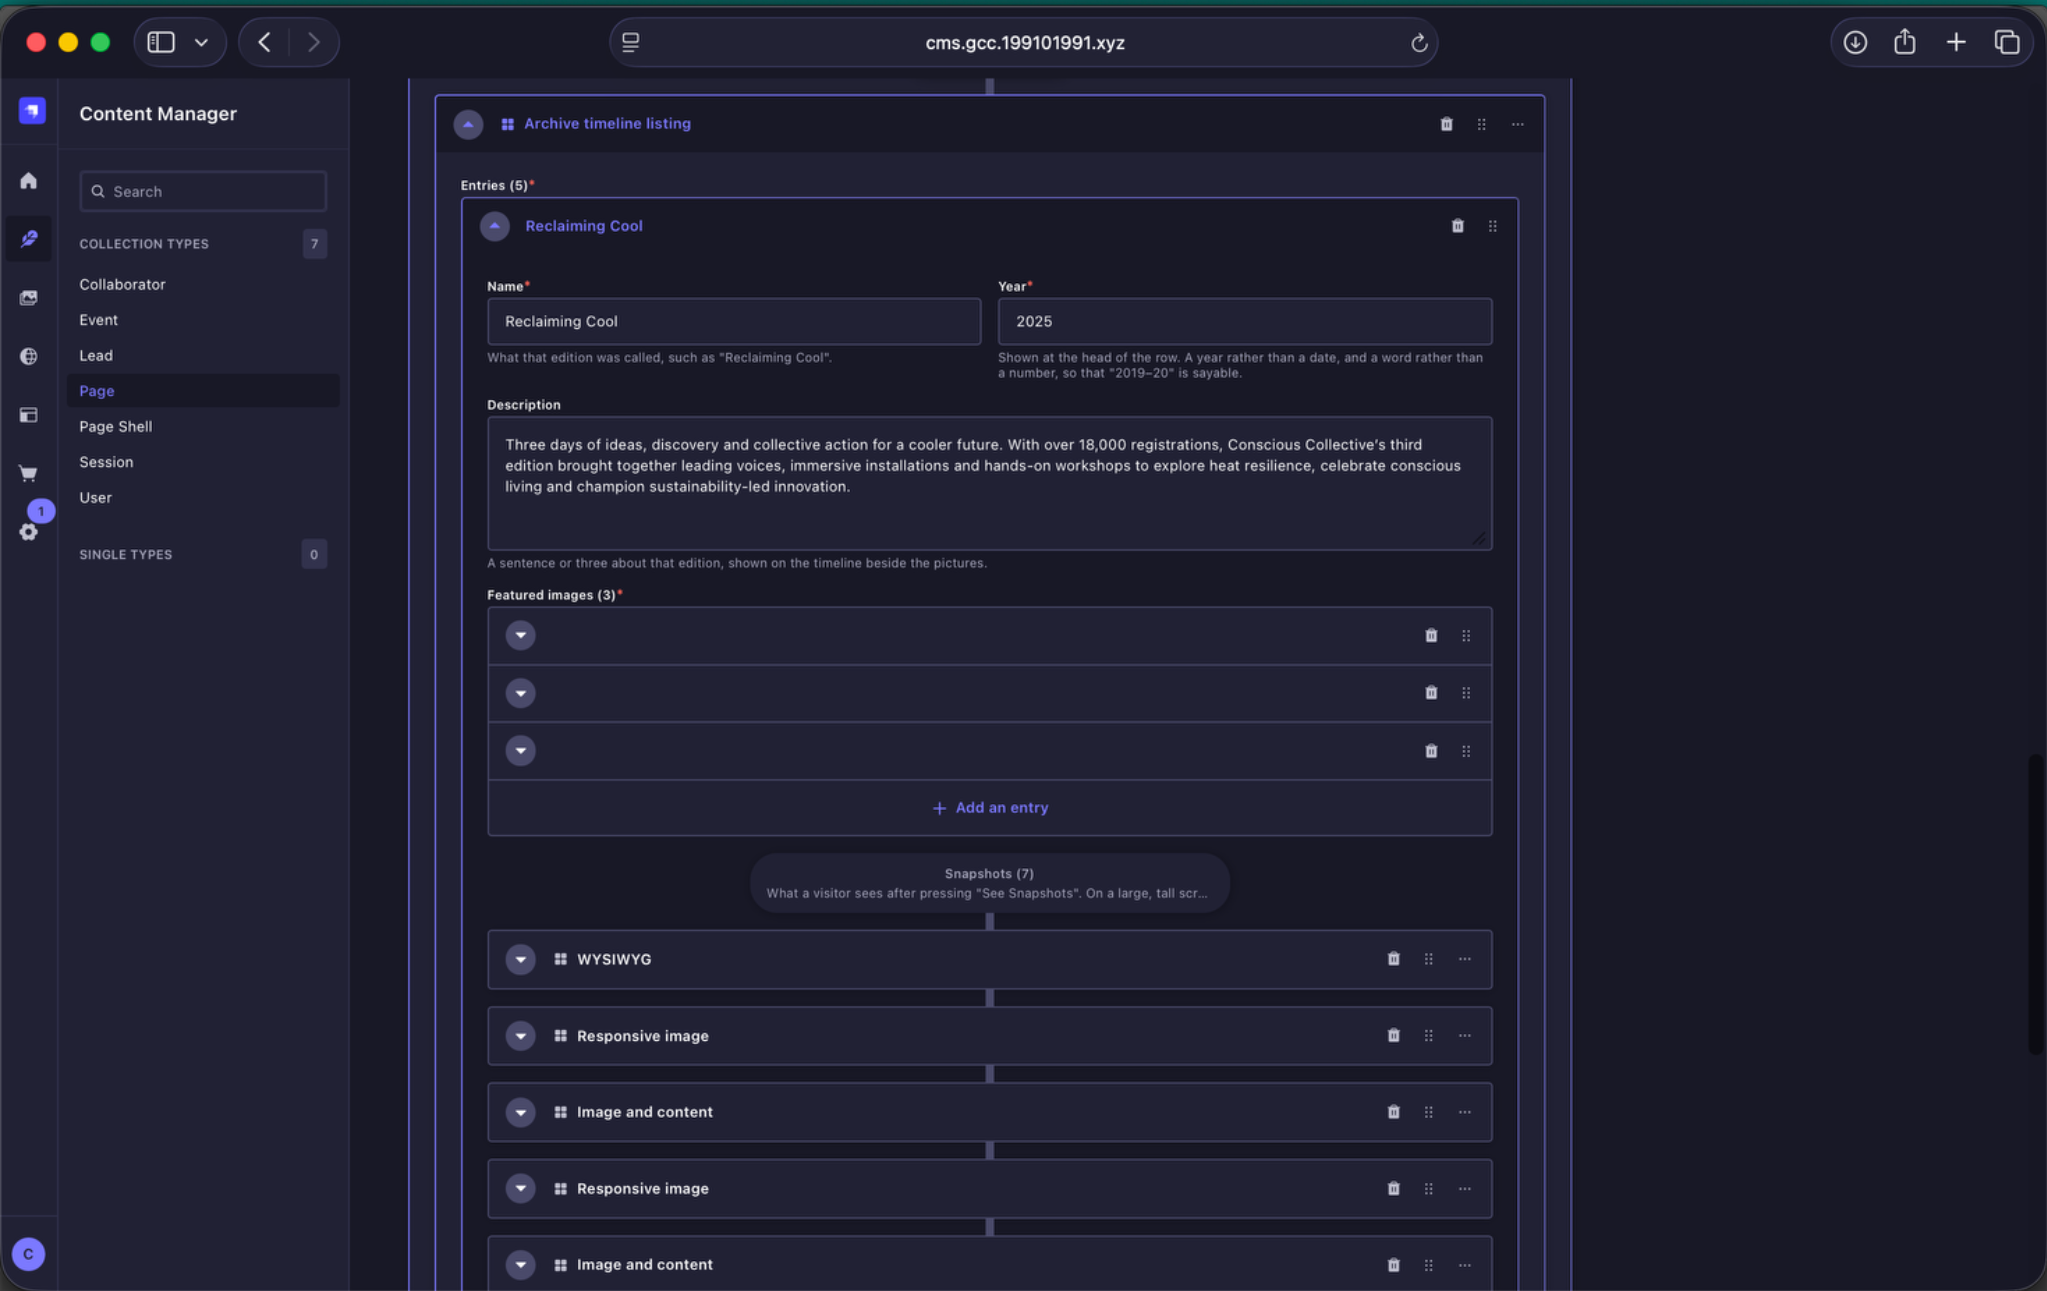Screen dimensions: 2047x1291
Task: Expand the first Featured images entry
Action: [520, 635]
